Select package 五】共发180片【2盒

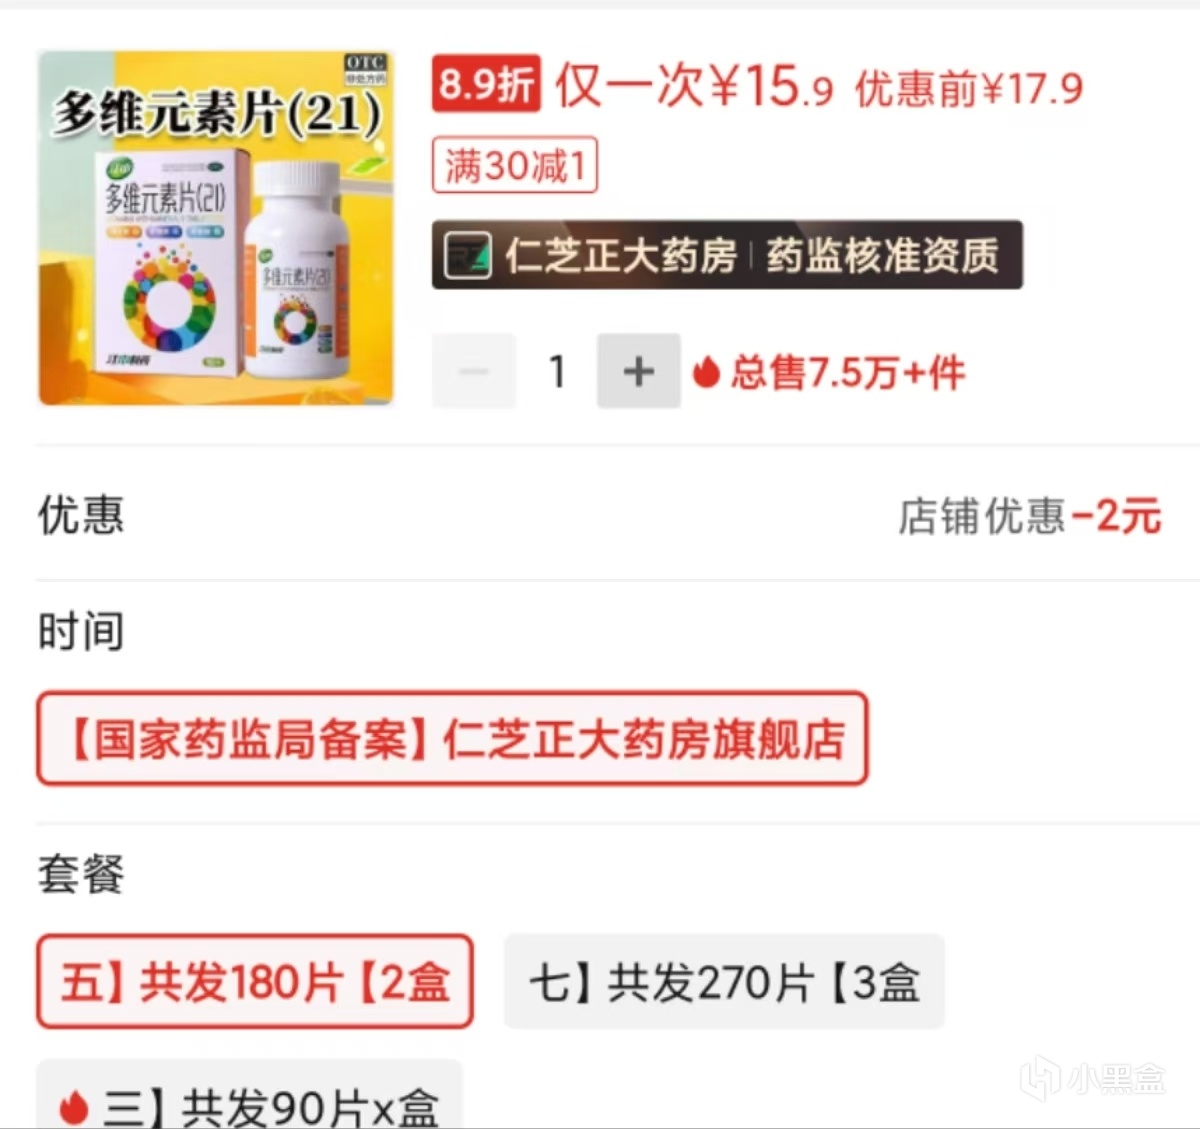point(255,982)
